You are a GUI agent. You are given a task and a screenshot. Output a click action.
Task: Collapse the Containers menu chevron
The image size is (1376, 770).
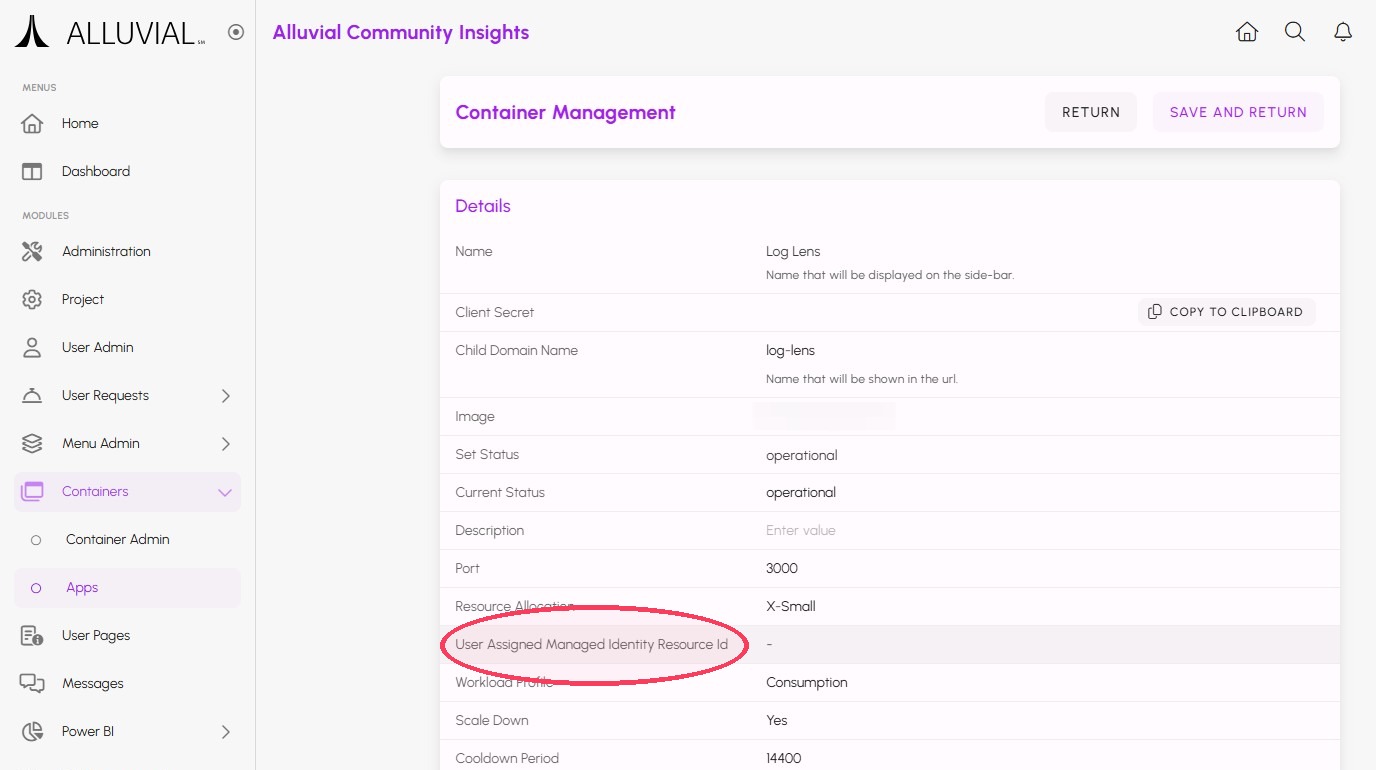point(225,492)
